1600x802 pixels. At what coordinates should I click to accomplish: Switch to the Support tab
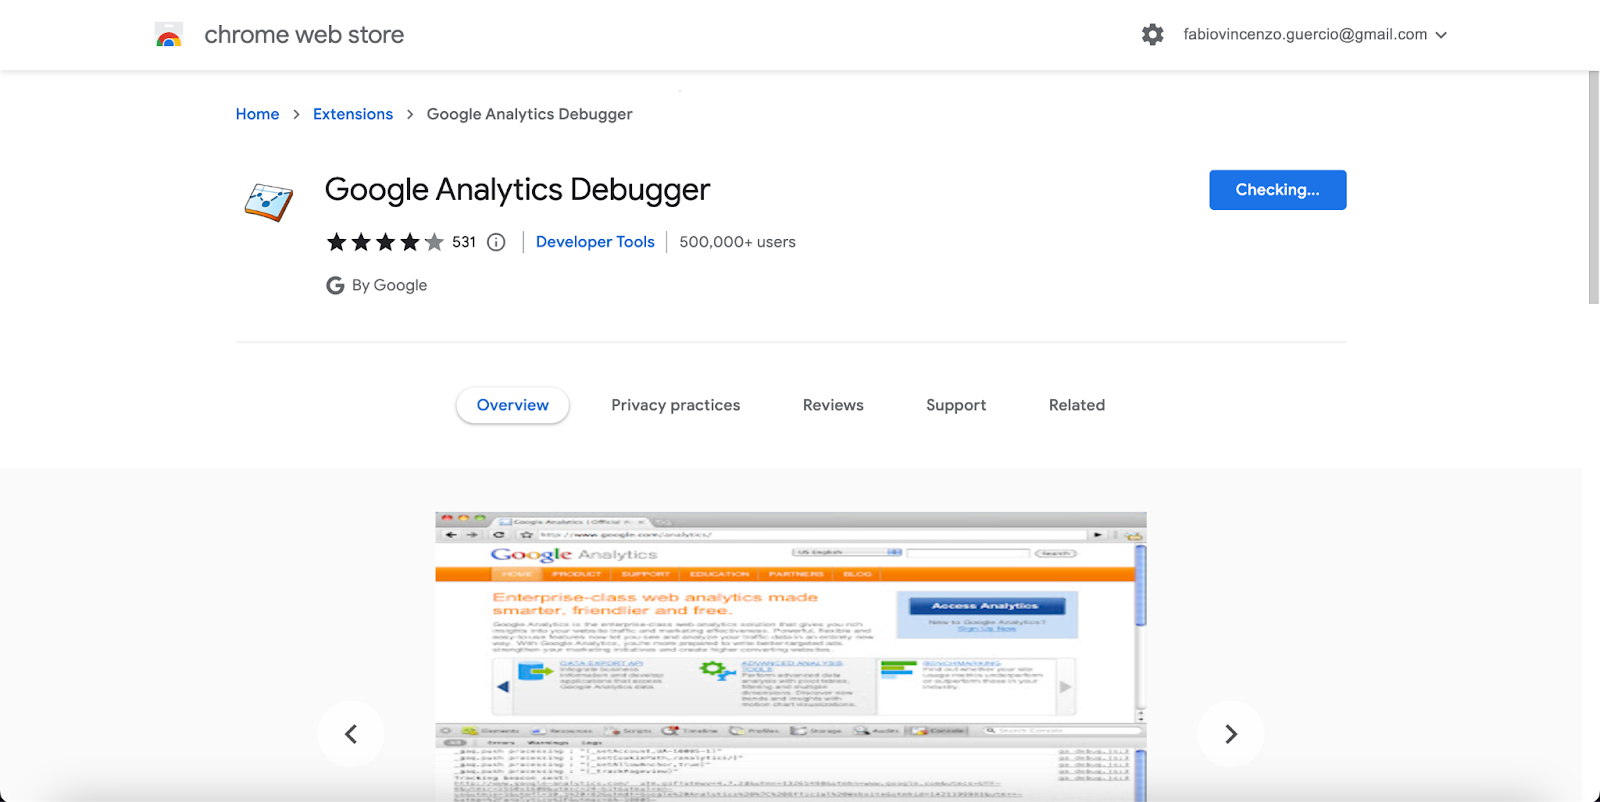[956, 405]
